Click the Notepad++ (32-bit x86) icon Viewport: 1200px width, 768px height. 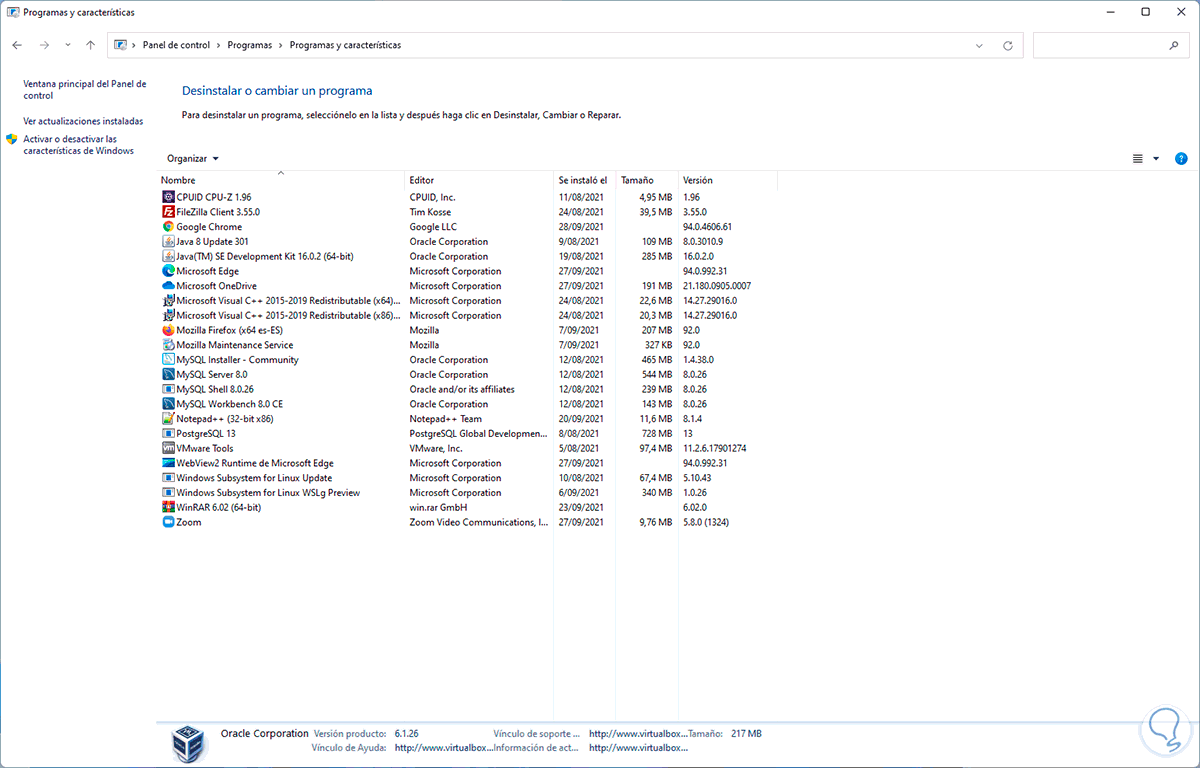pos(168,419)
